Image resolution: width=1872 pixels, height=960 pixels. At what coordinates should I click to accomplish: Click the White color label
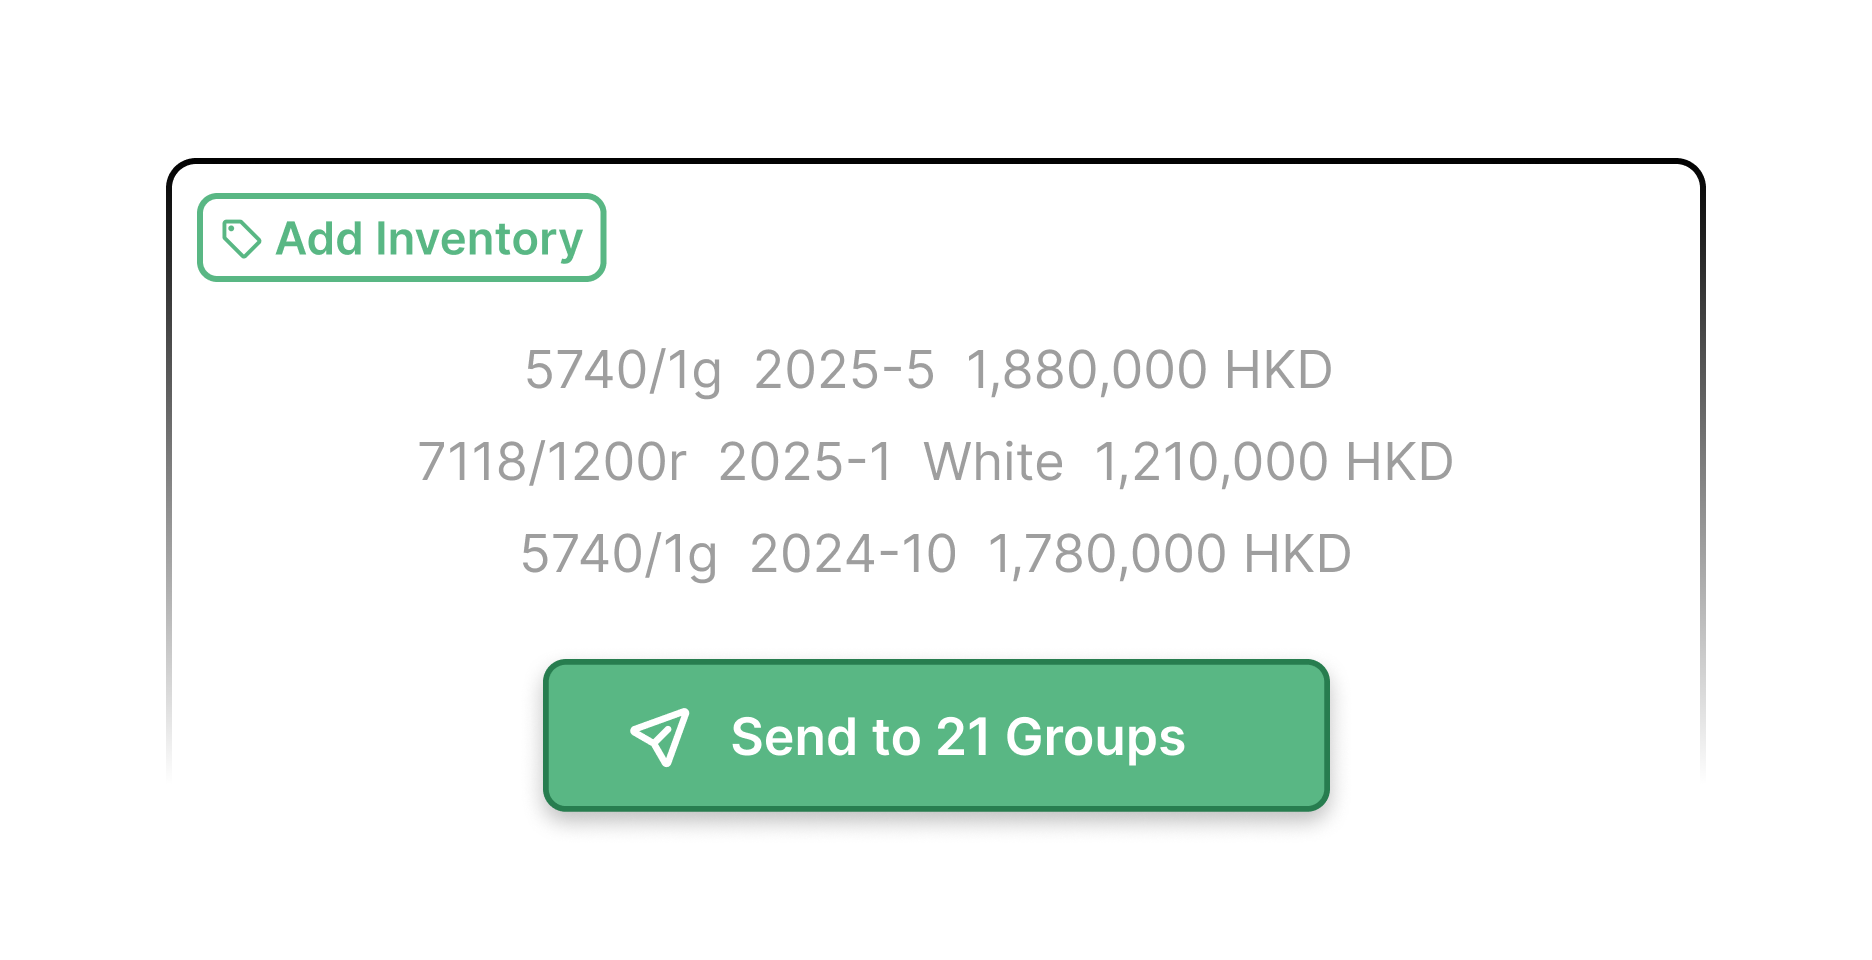[993, 462]
